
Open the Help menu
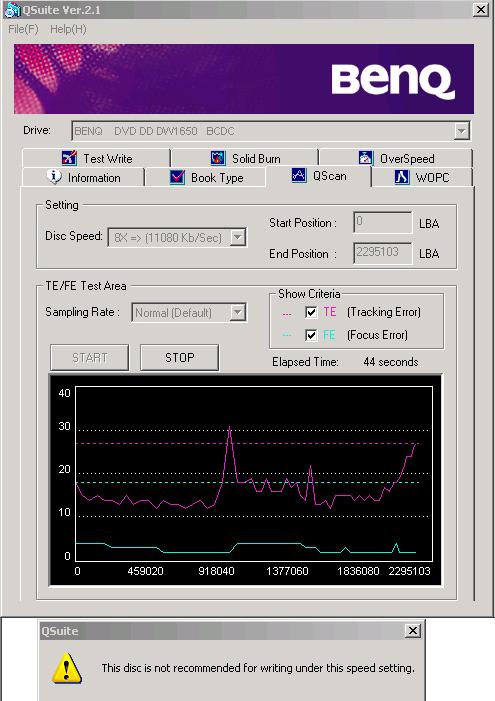(68, 30)
